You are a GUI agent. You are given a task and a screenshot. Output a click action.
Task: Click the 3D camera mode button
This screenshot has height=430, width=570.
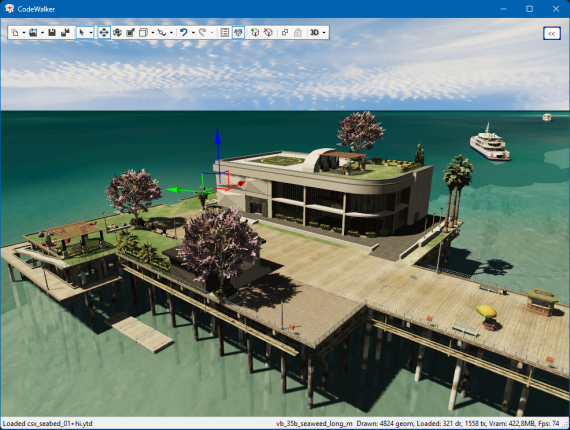(x=314, y=33)
